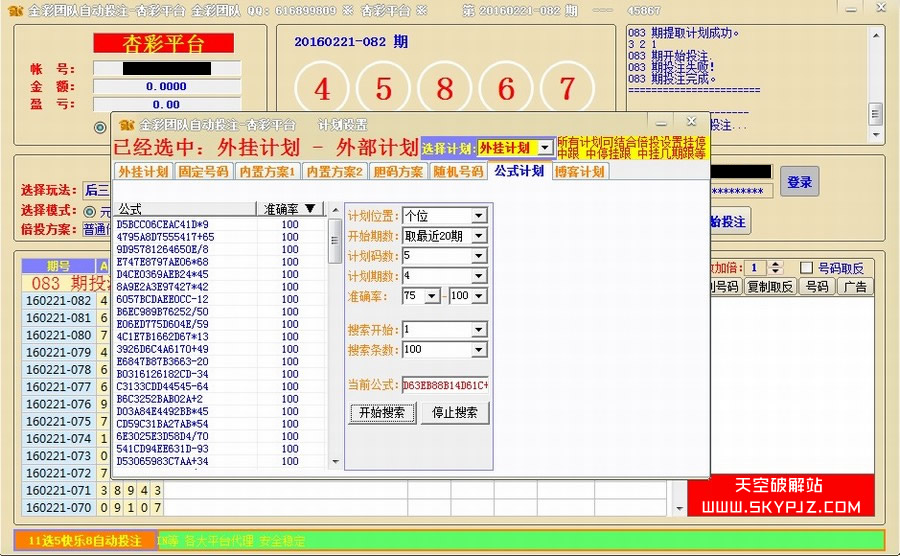Select the radio button below the 盈亏 field
This screenshot has width=900, height=556.
tap(100, 127)
